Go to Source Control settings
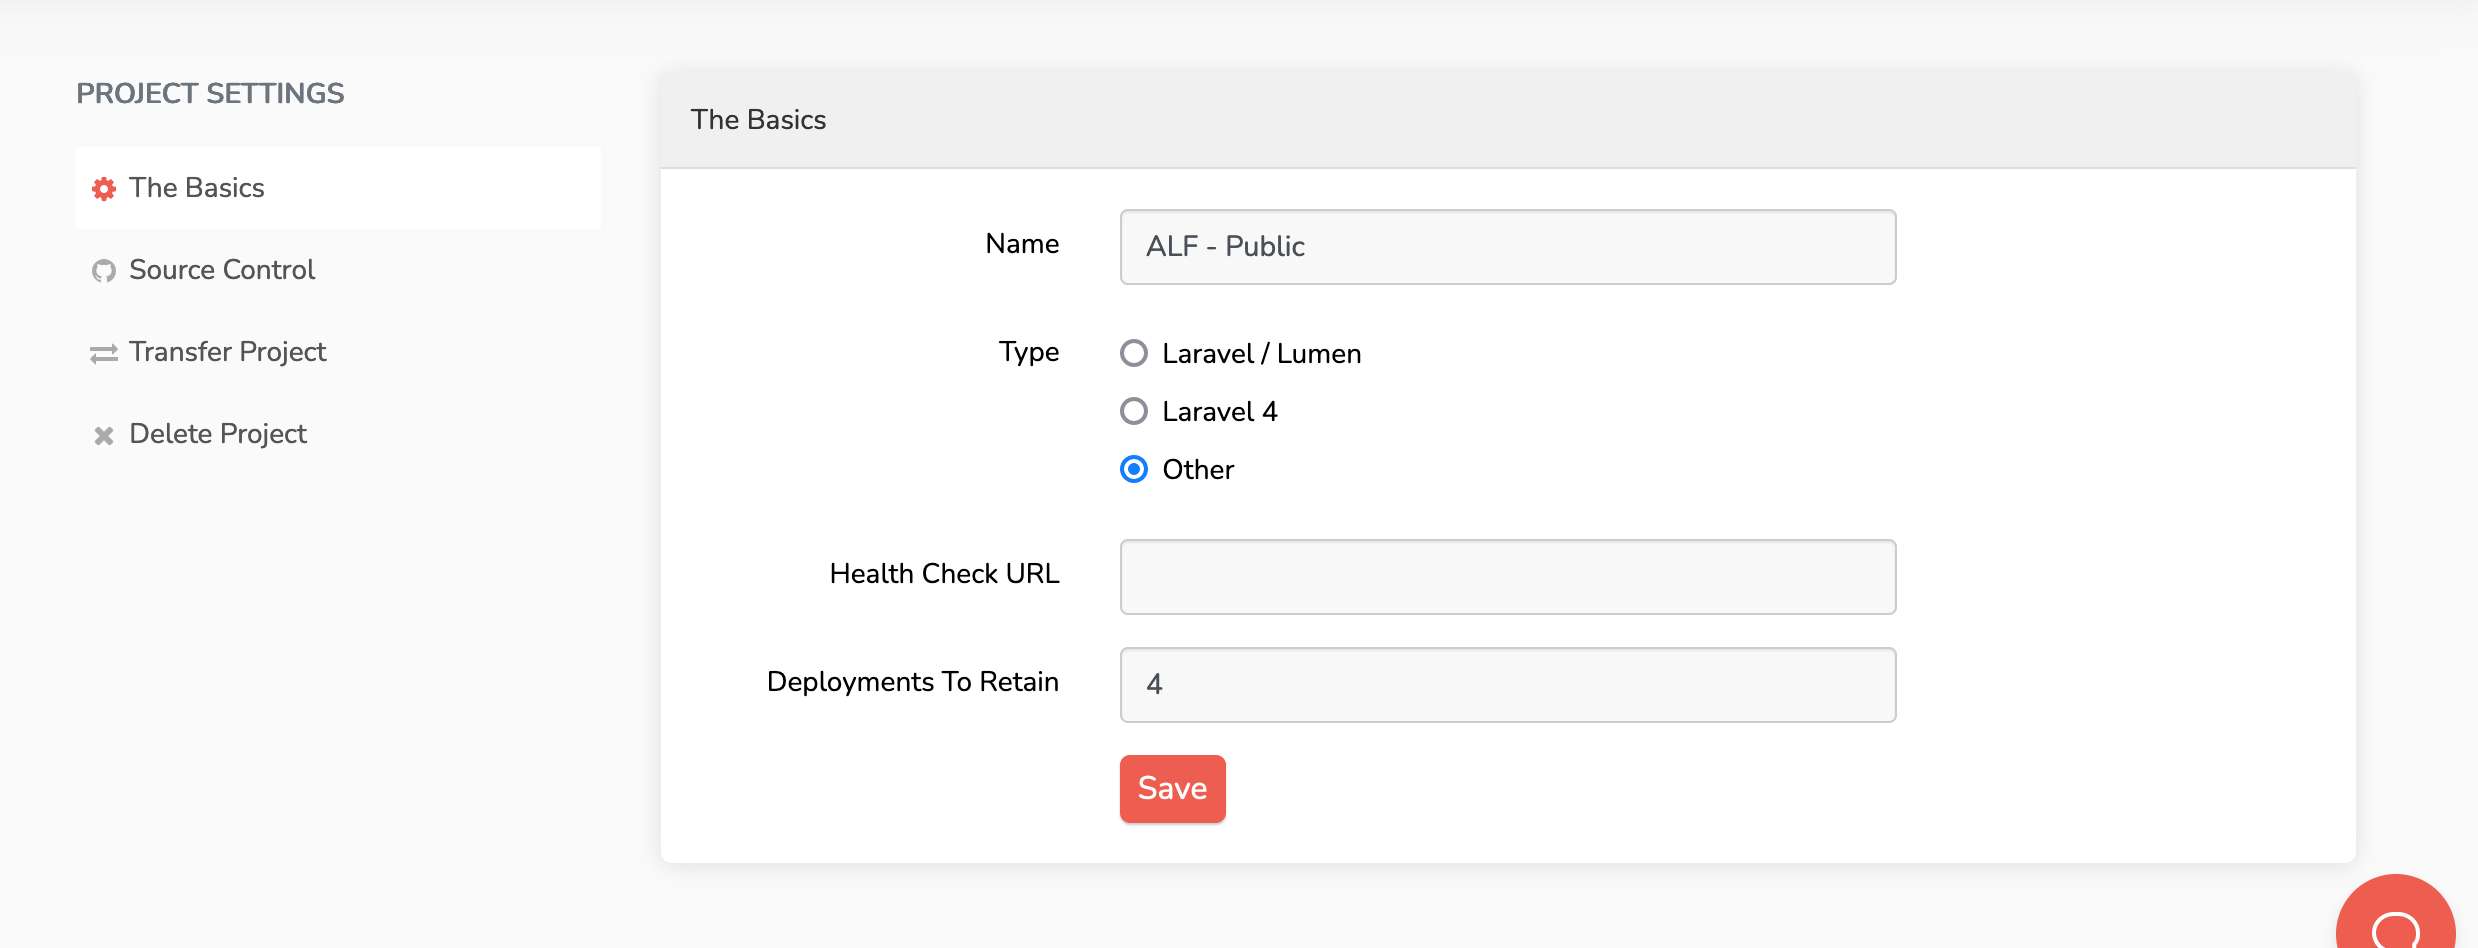 click(222, 270)
